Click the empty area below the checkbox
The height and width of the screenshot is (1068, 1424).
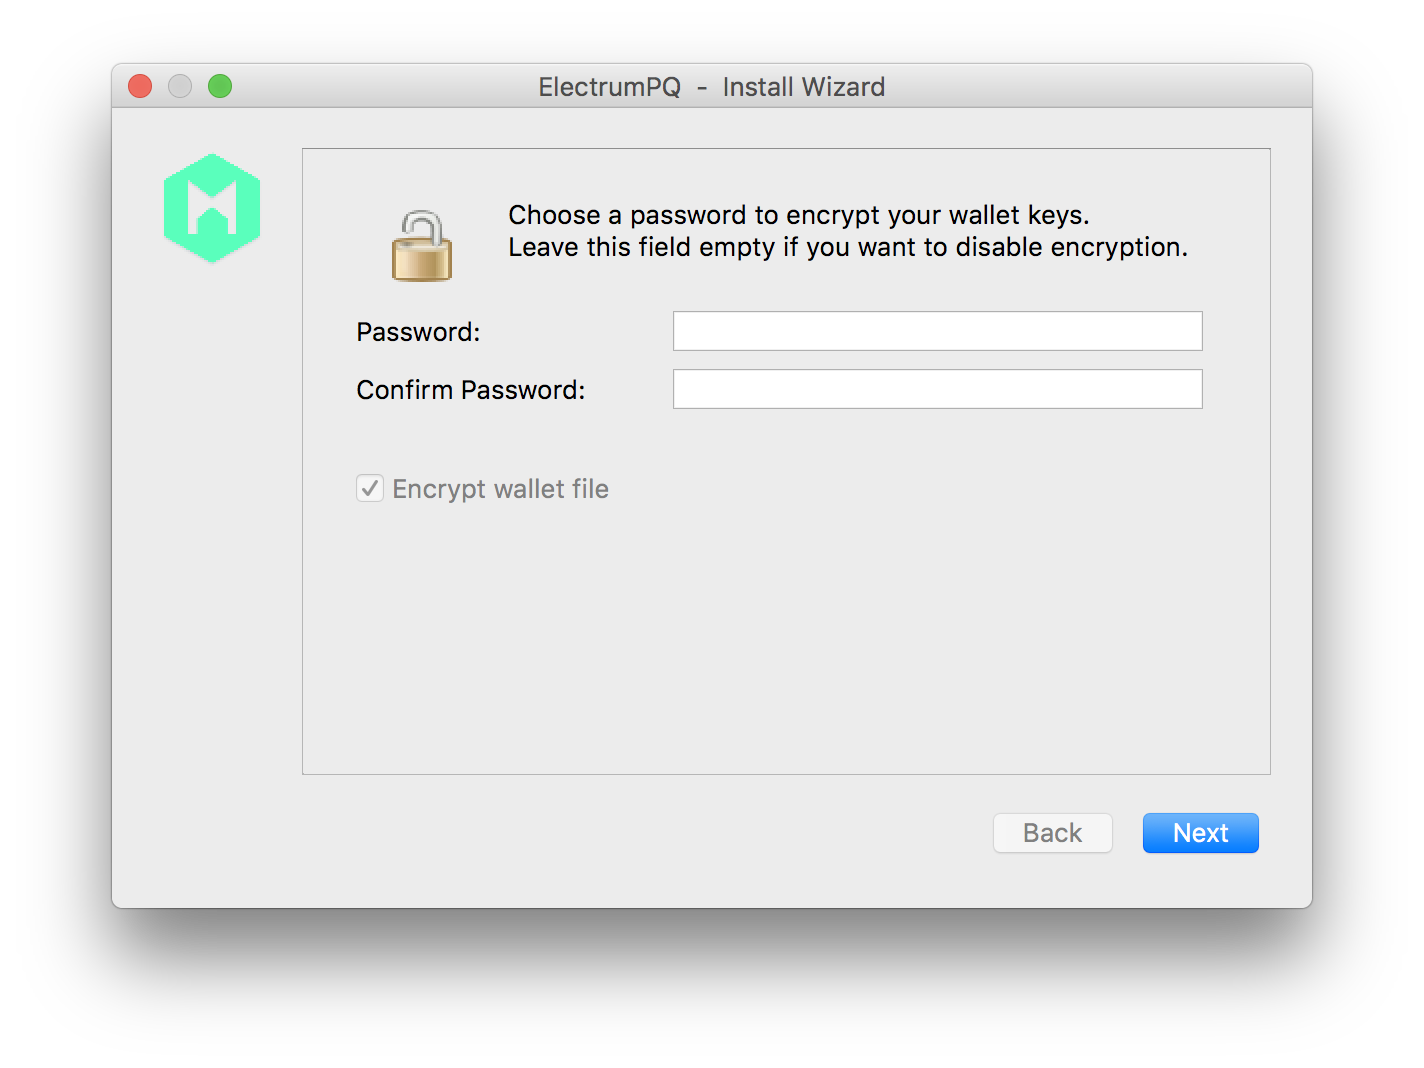tap(786, 640)
